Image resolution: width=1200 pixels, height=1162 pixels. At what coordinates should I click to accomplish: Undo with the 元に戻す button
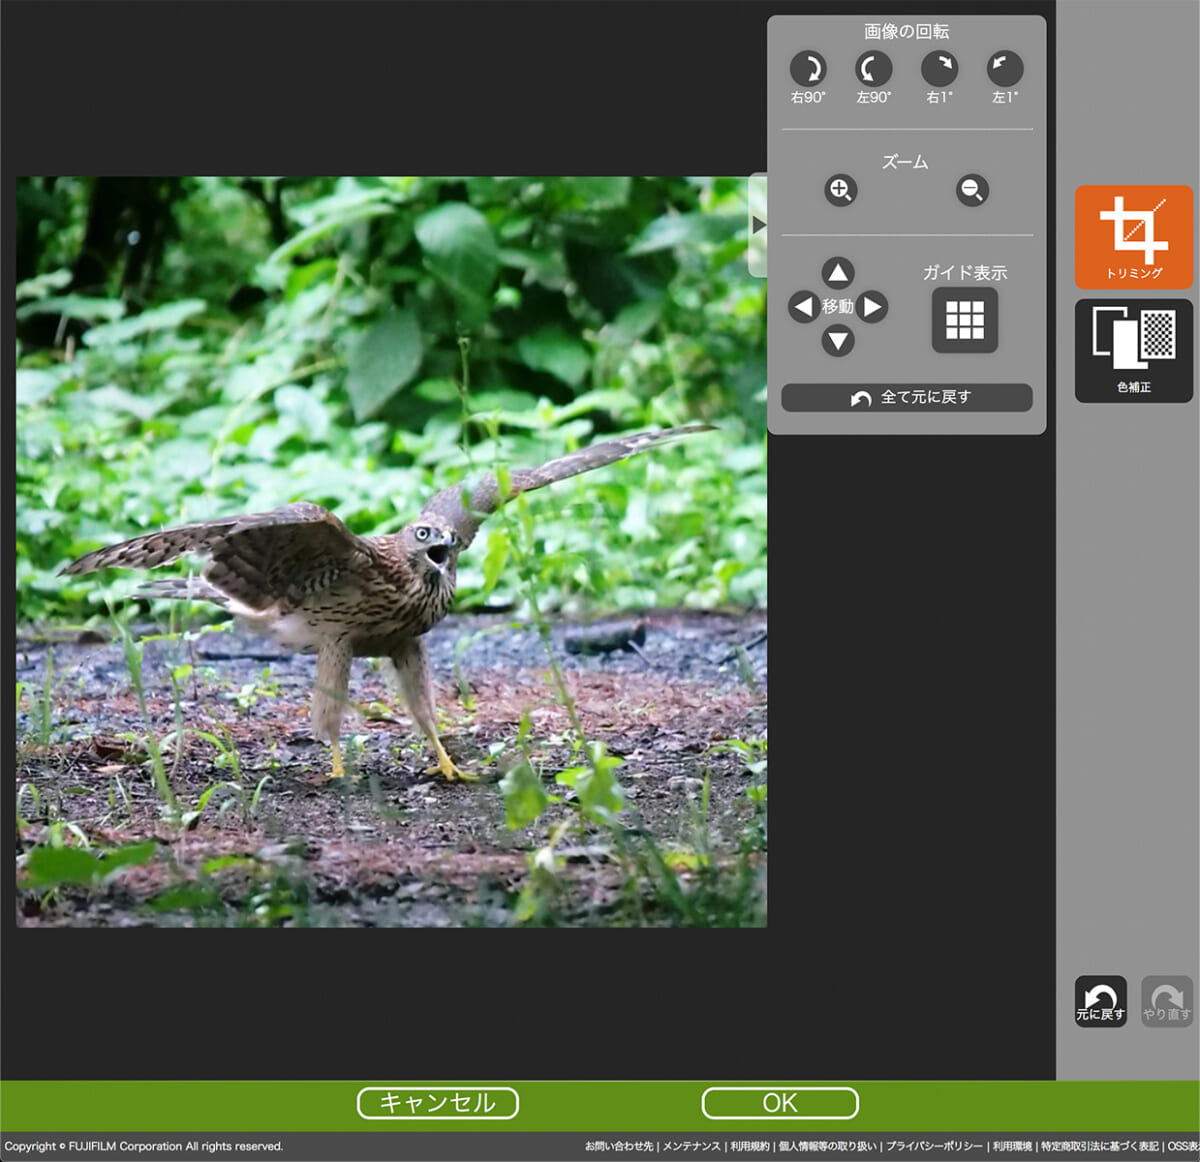[x=1100, y=1001]
